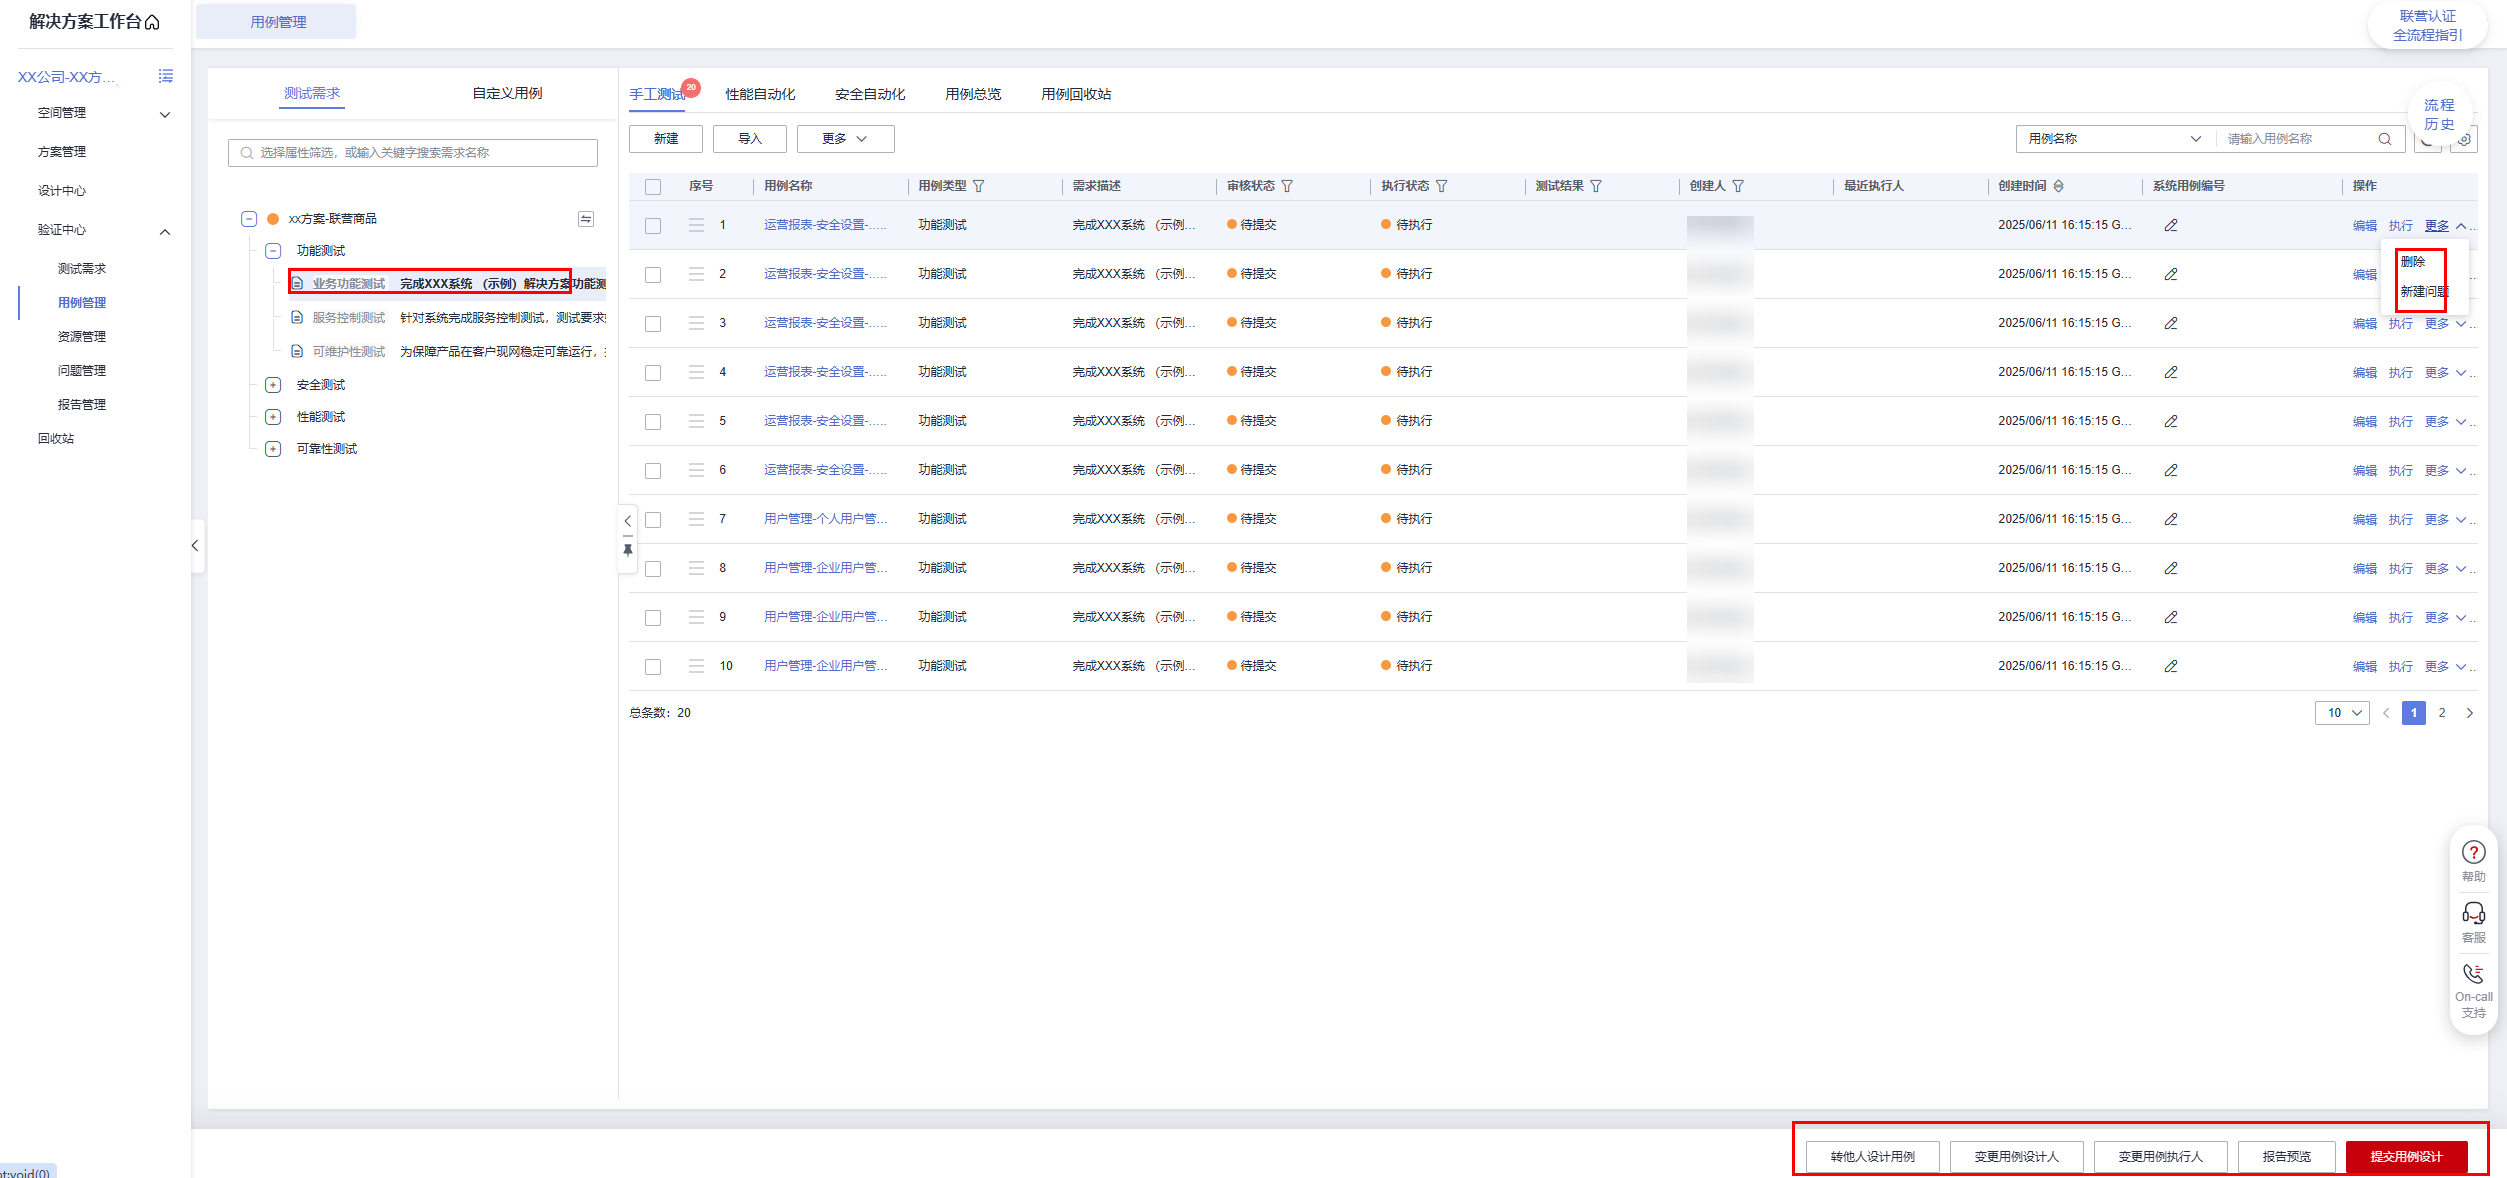2507x1178 pixels.
Task: Open the 用例名称 search type dropdown
Action: [x=2114, y=139]
